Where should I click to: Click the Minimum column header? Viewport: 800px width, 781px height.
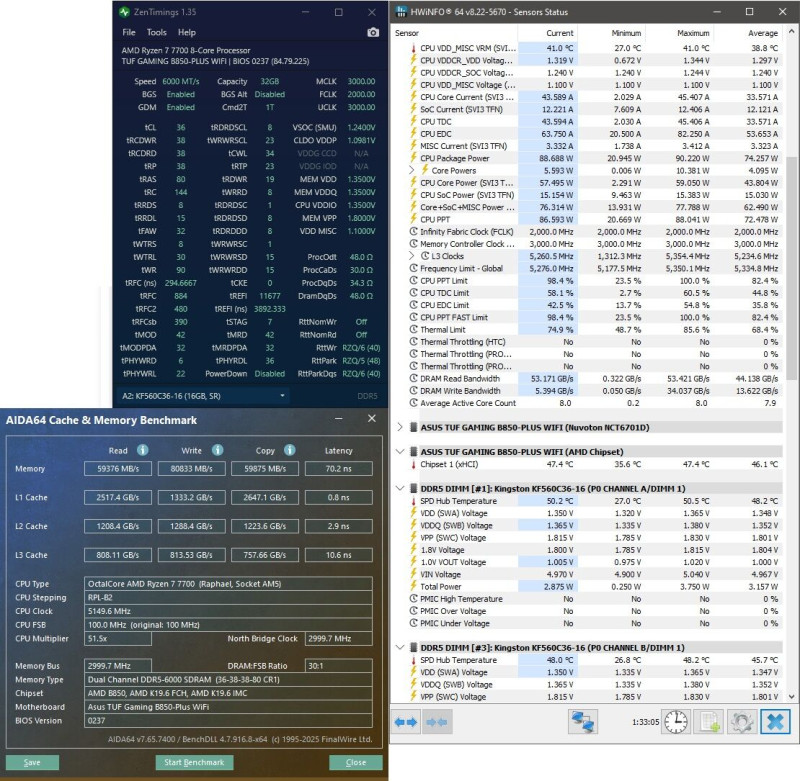[x=611, y=33]
